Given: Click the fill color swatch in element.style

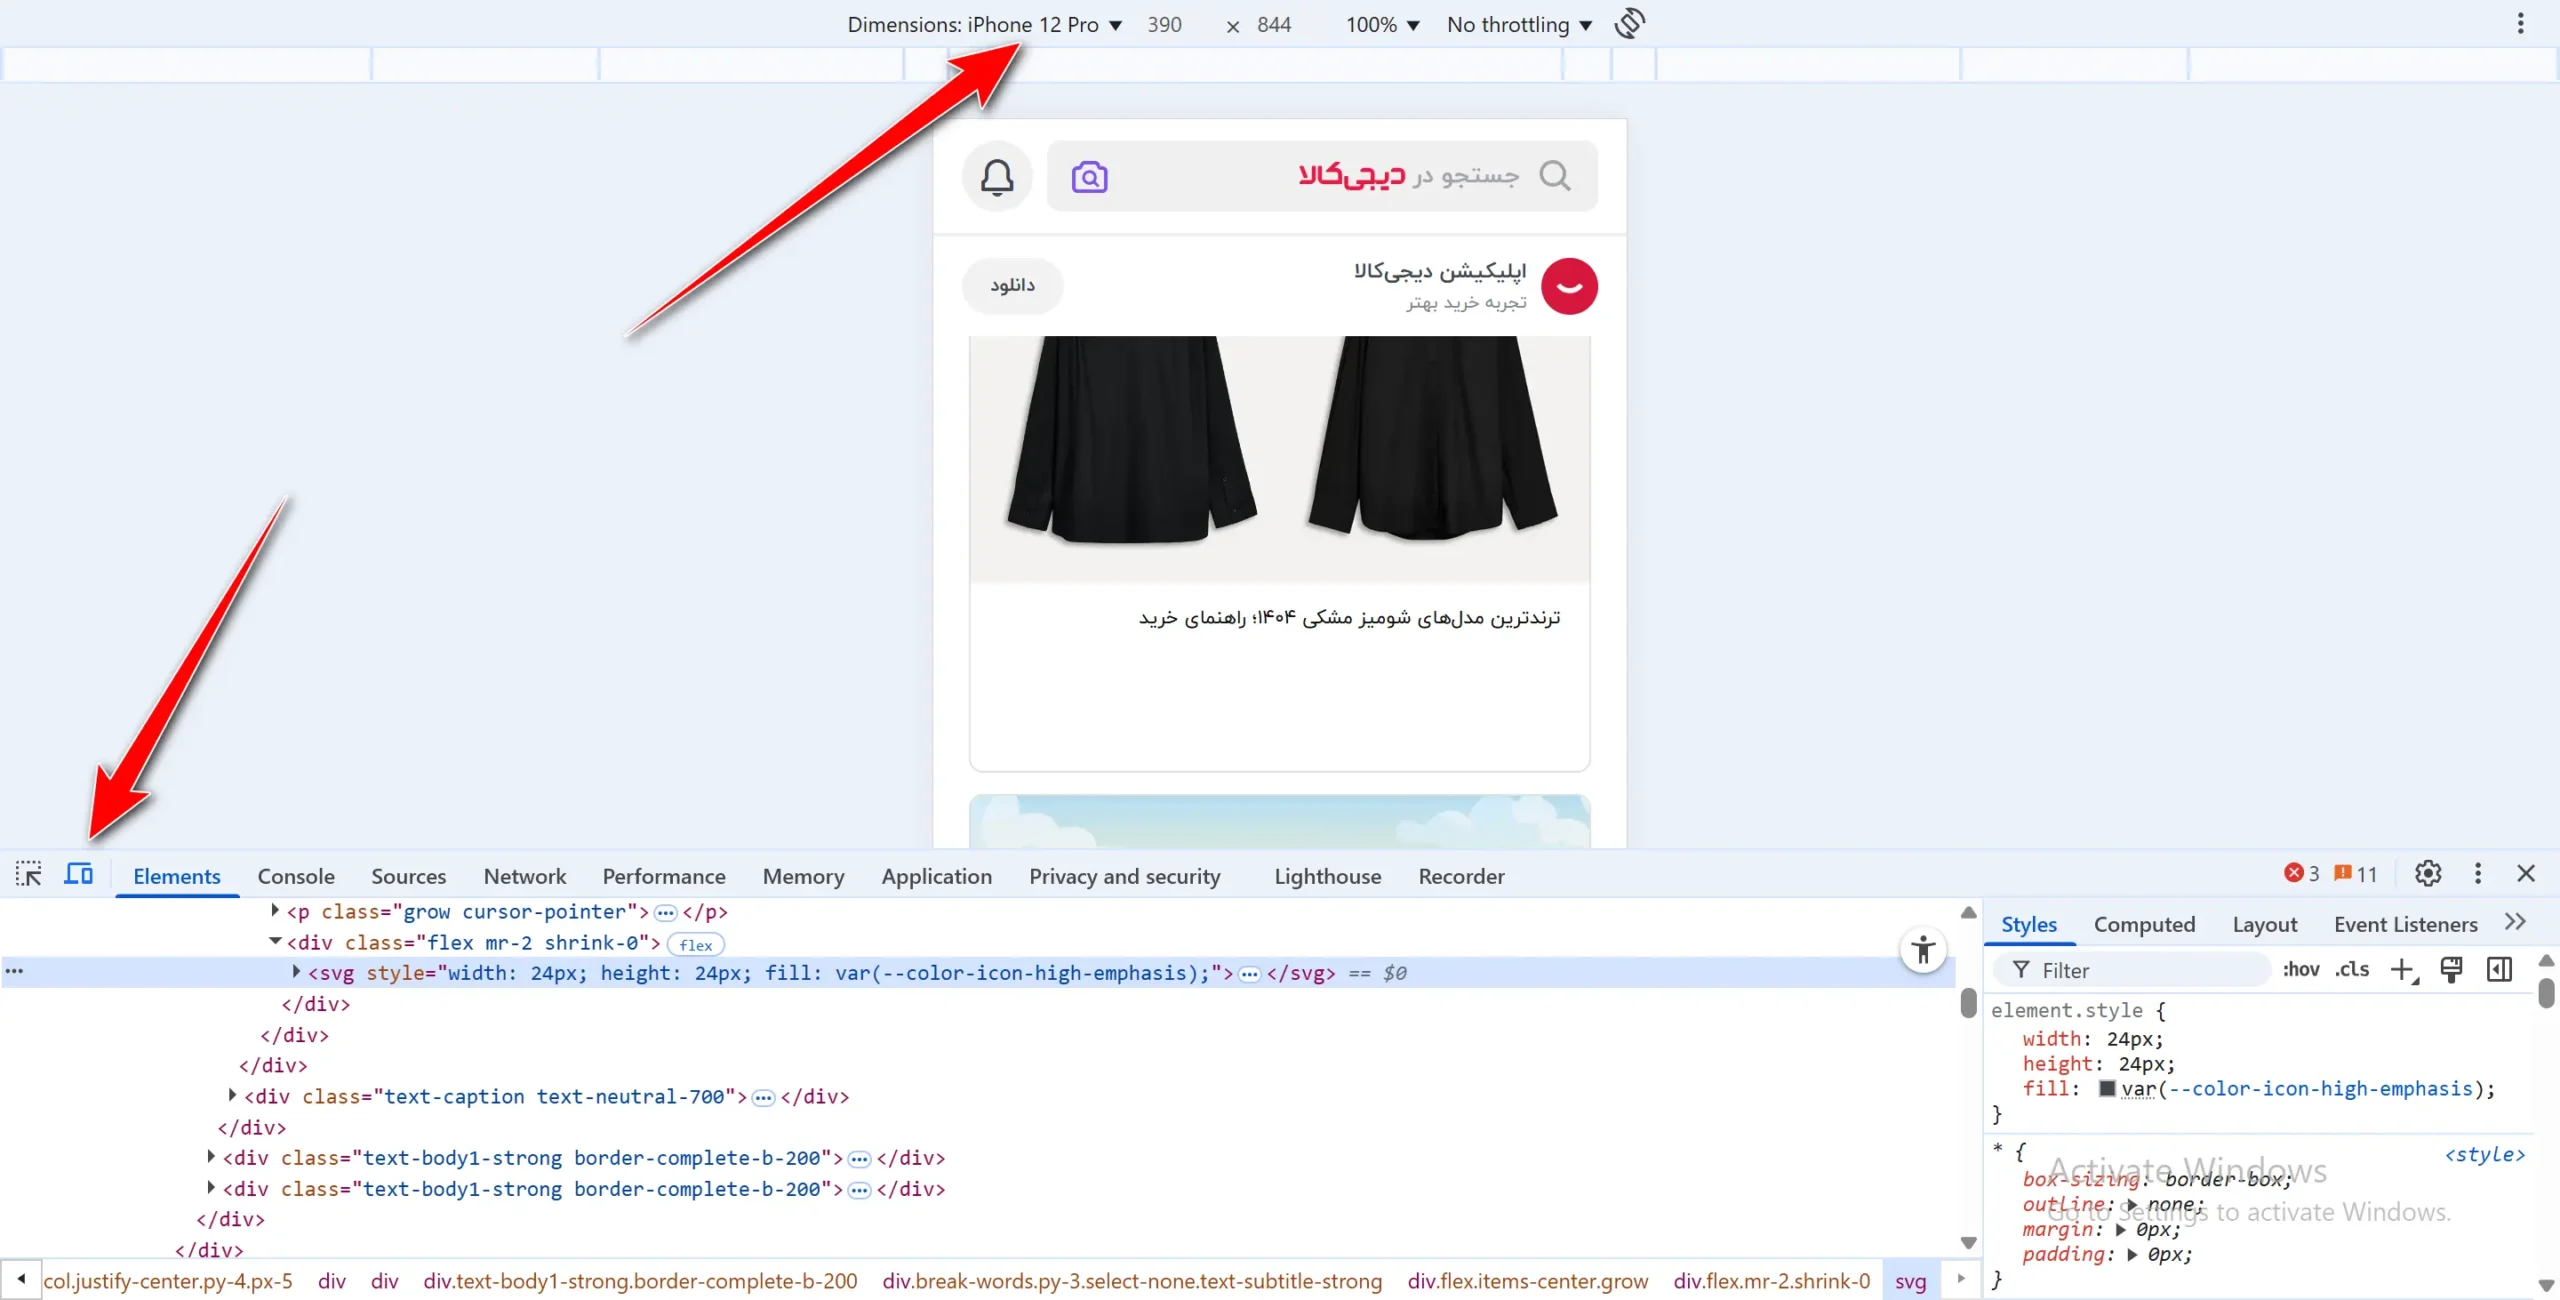Looking at the screenshot, I should point(2109,1089).
